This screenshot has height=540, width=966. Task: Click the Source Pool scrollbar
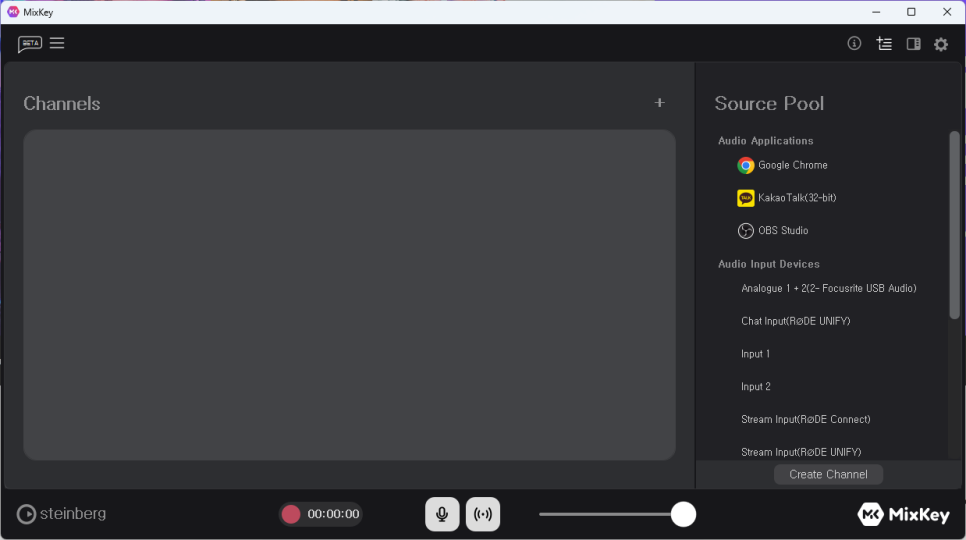click(954, 225)
